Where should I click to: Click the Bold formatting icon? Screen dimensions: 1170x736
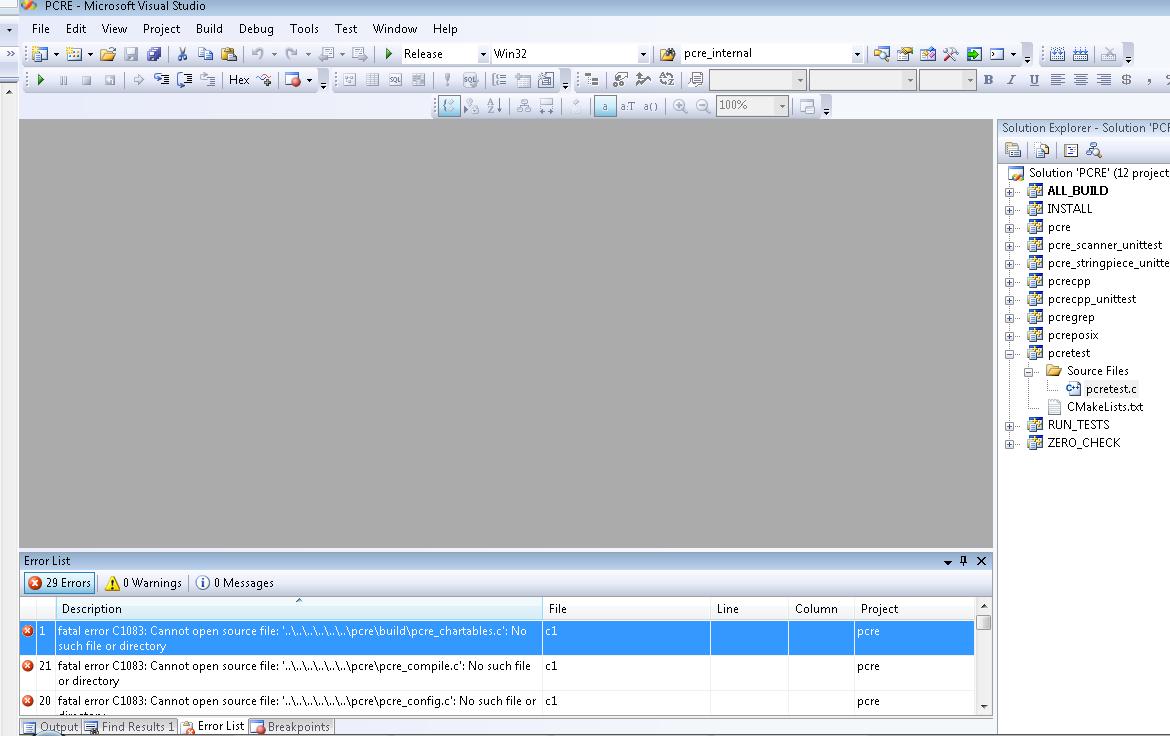click(989, 79)
